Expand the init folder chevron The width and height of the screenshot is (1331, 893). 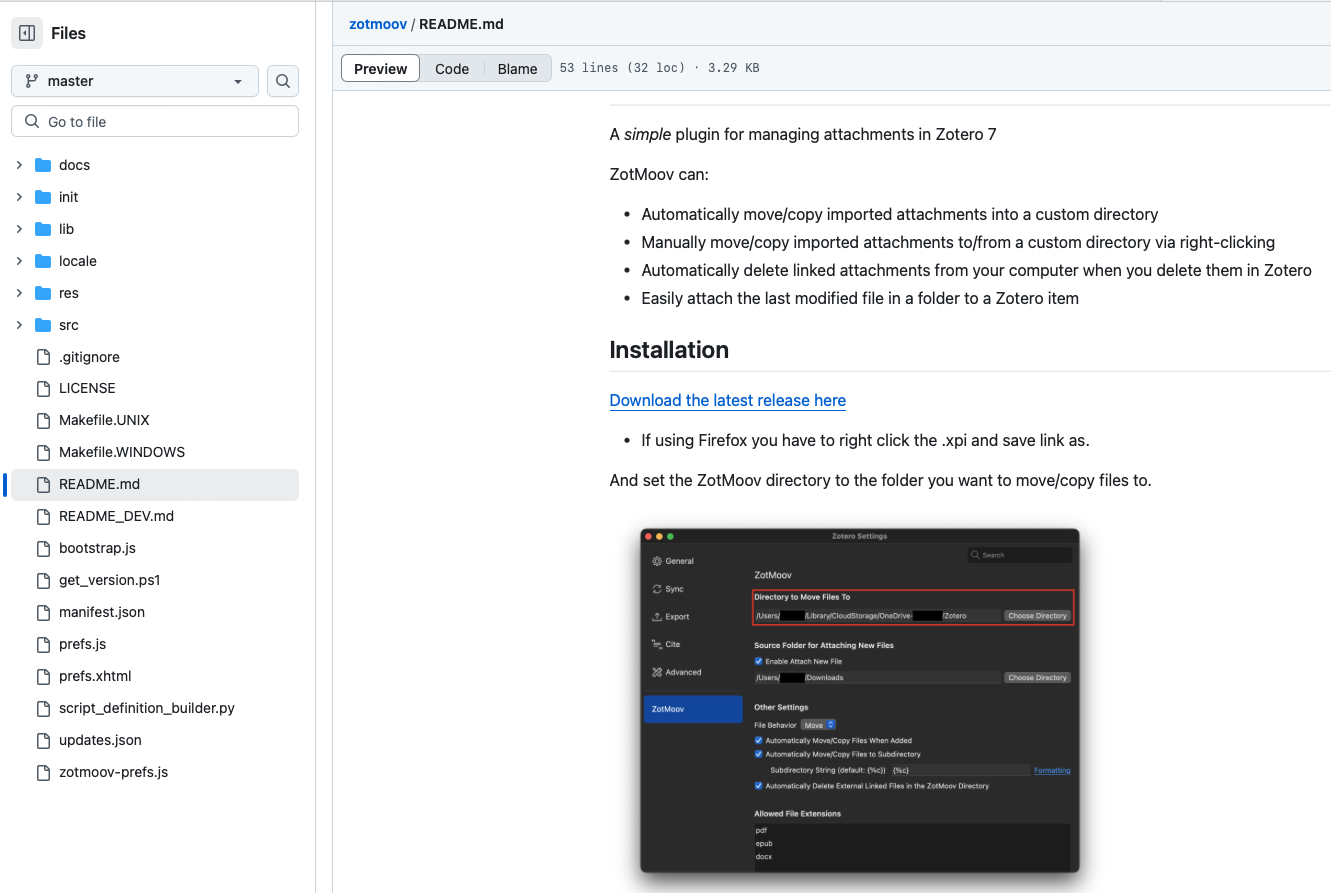[19, 197]
